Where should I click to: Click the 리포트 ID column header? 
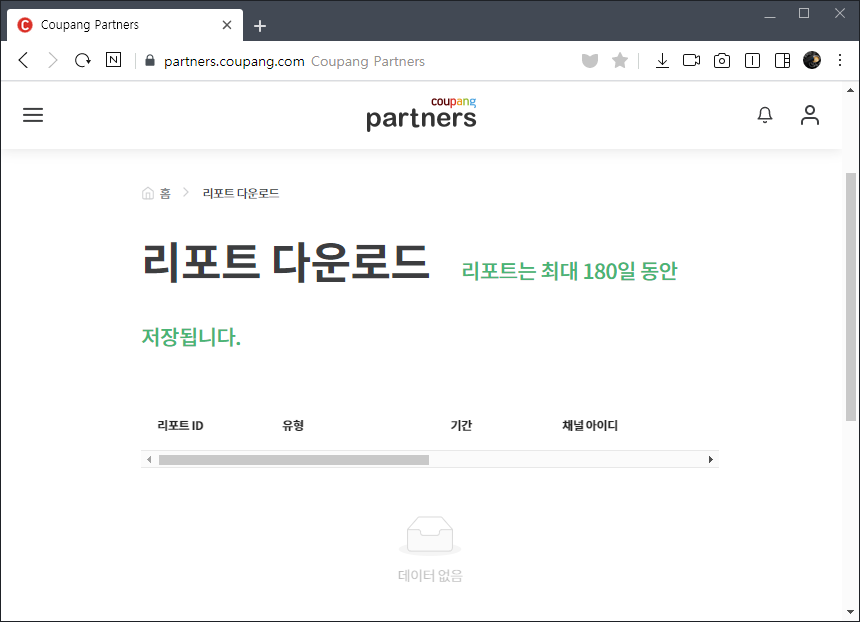click(180, 426)
